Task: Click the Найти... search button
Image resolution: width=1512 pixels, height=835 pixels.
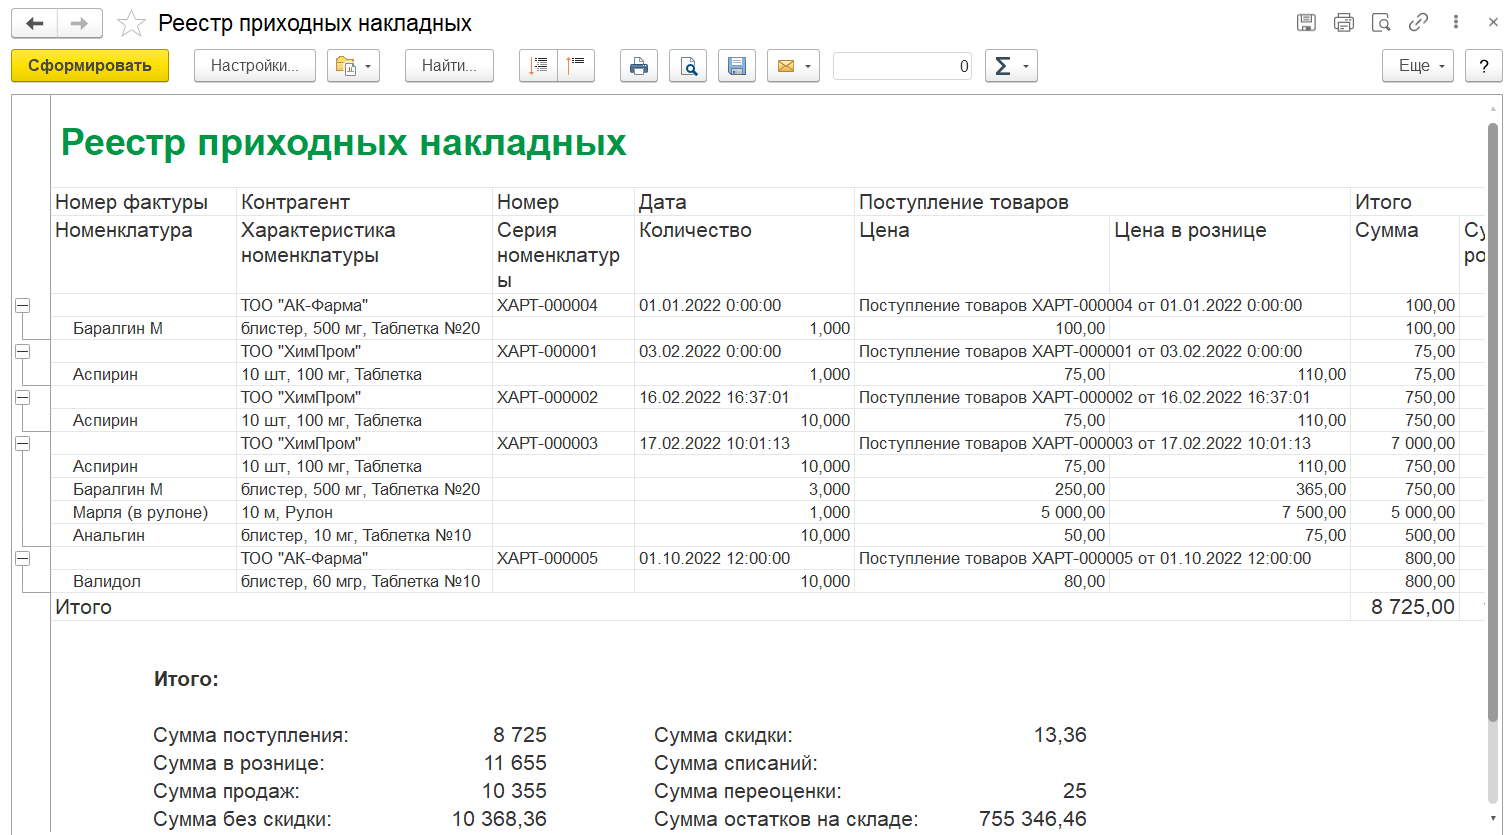Action: (x=449, y=66)
